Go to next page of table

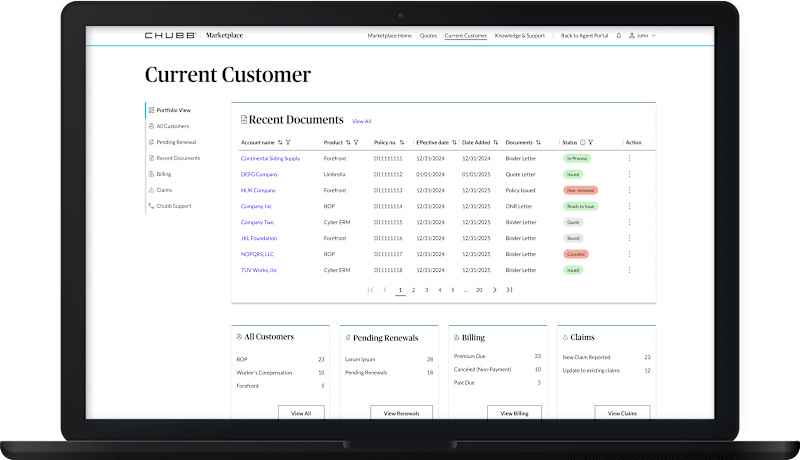494,290
